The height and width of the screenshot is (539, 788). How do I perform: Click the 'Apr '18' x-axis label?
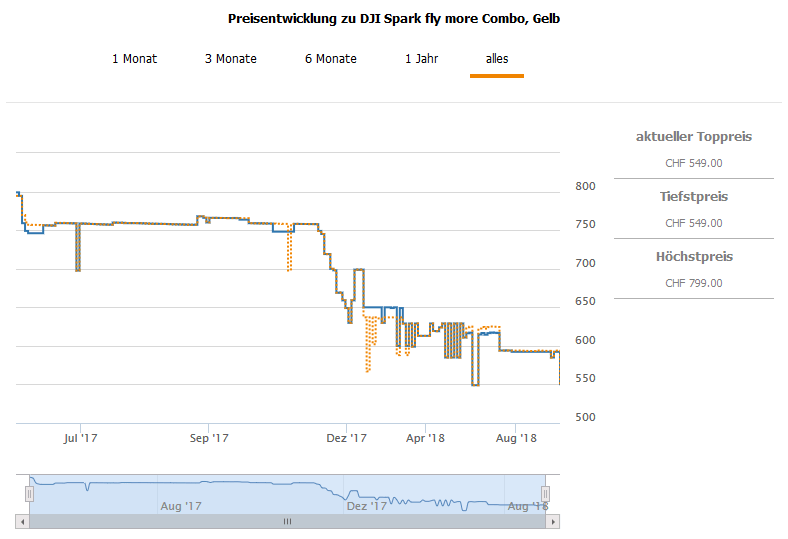tap(426, 438)
